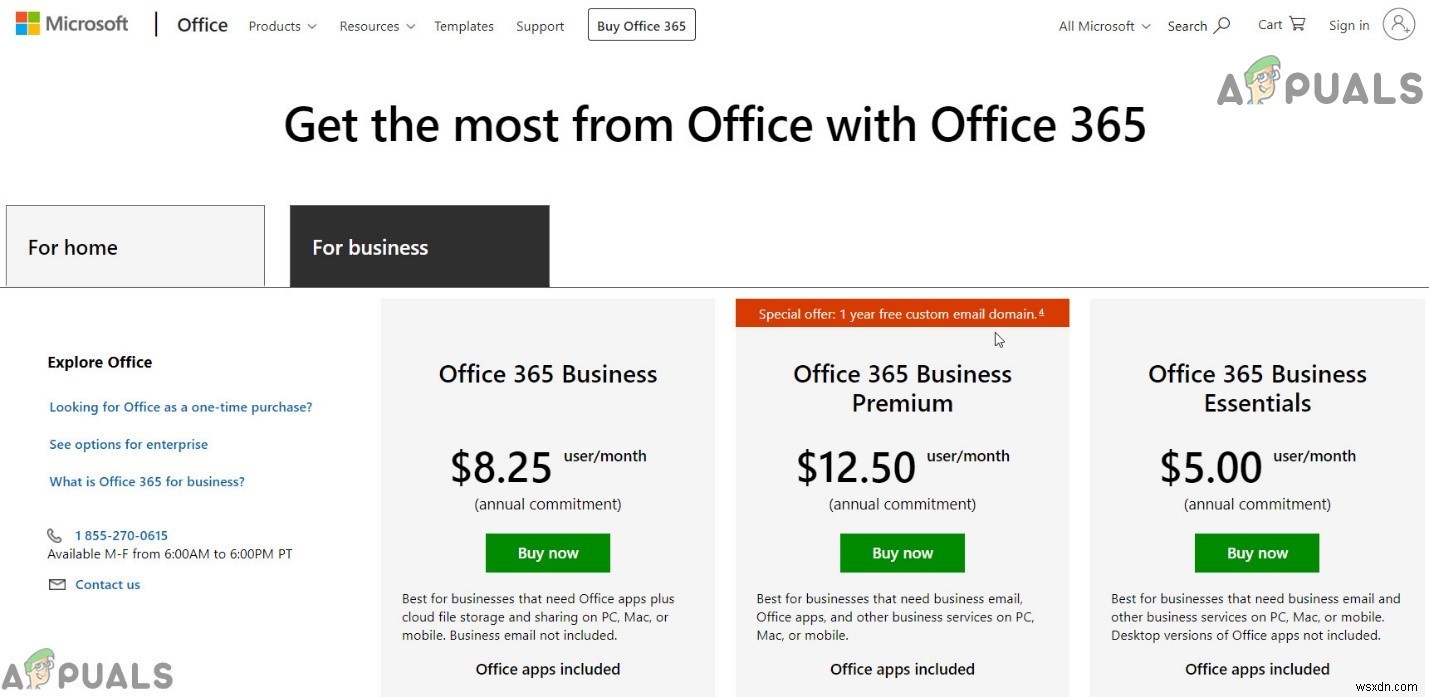
Task: Click the phone icon next to 1 855-270-0615
Action: pos(56,535)
